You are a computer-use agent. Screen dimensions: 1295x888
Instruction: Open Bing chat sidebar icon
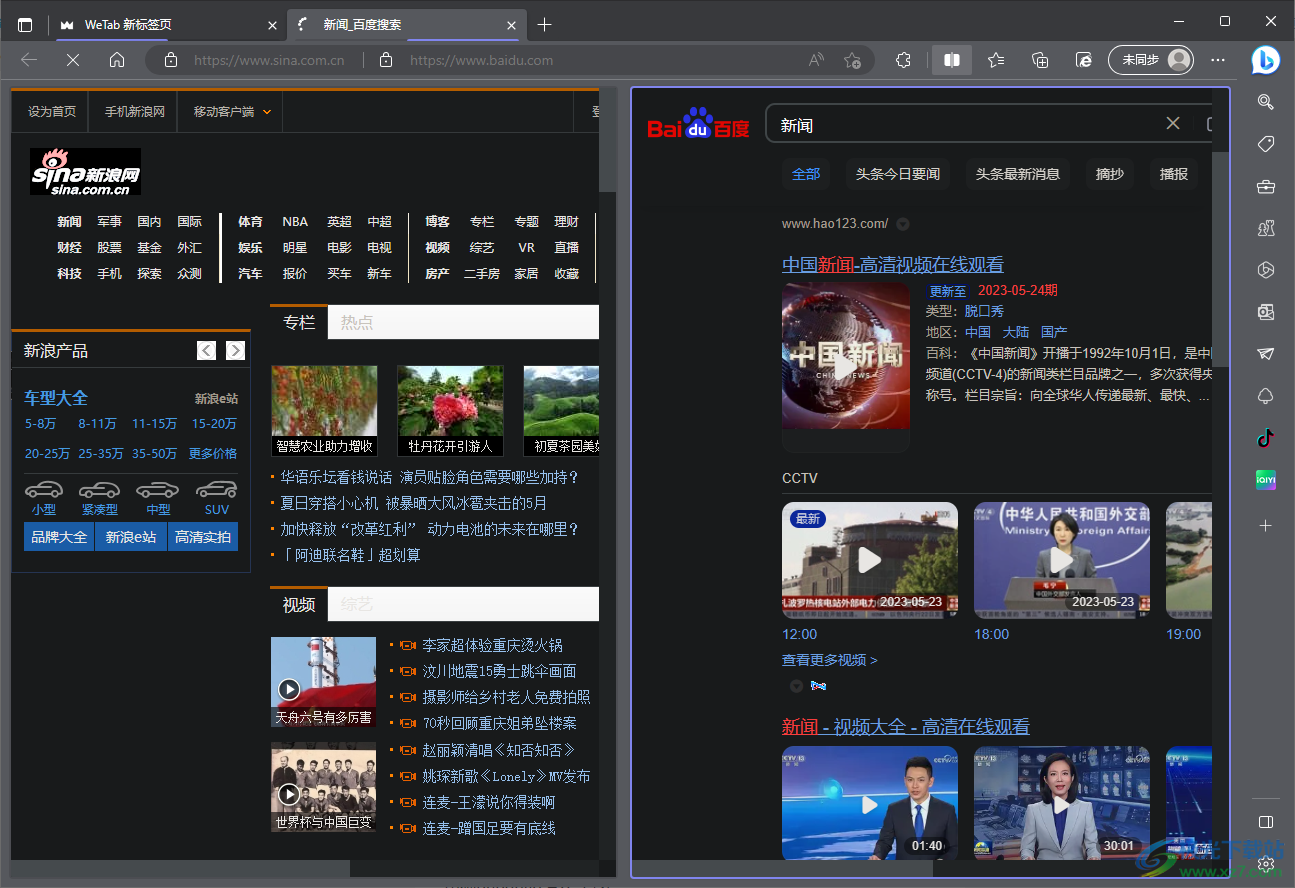1265,60
